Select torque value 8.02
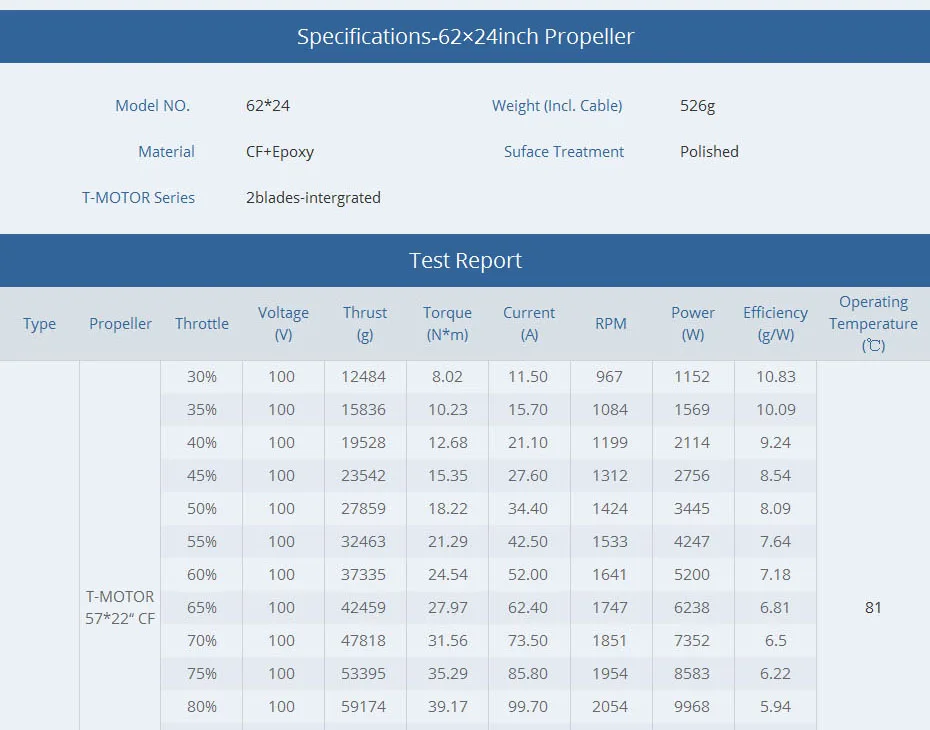This screenshot has height=730, width=930. tap(447, 377)
